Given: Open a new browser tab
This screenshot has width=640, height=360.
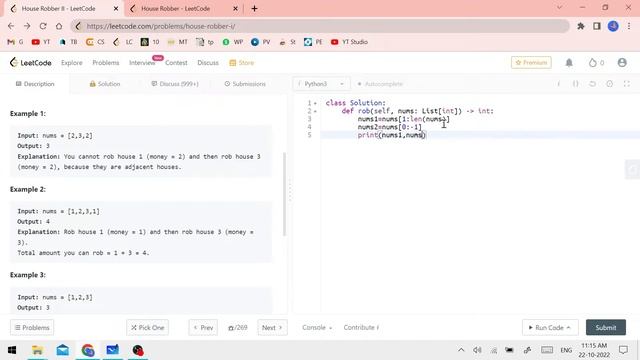Looking at the screenshot, I should 254,8.
